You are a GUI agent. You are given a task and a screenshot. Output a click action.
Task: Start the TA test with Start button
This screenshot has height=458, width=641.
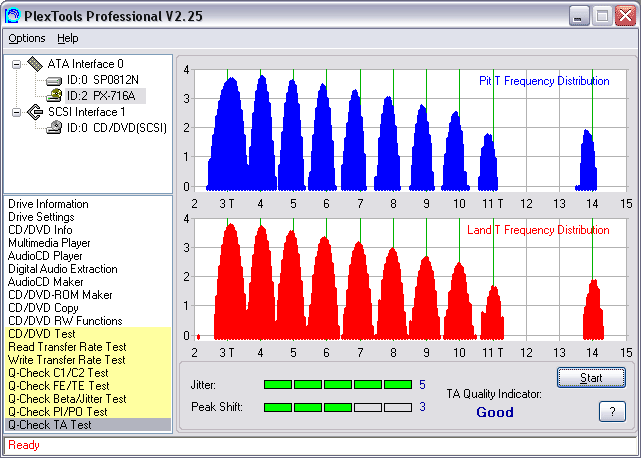point(591,378)
